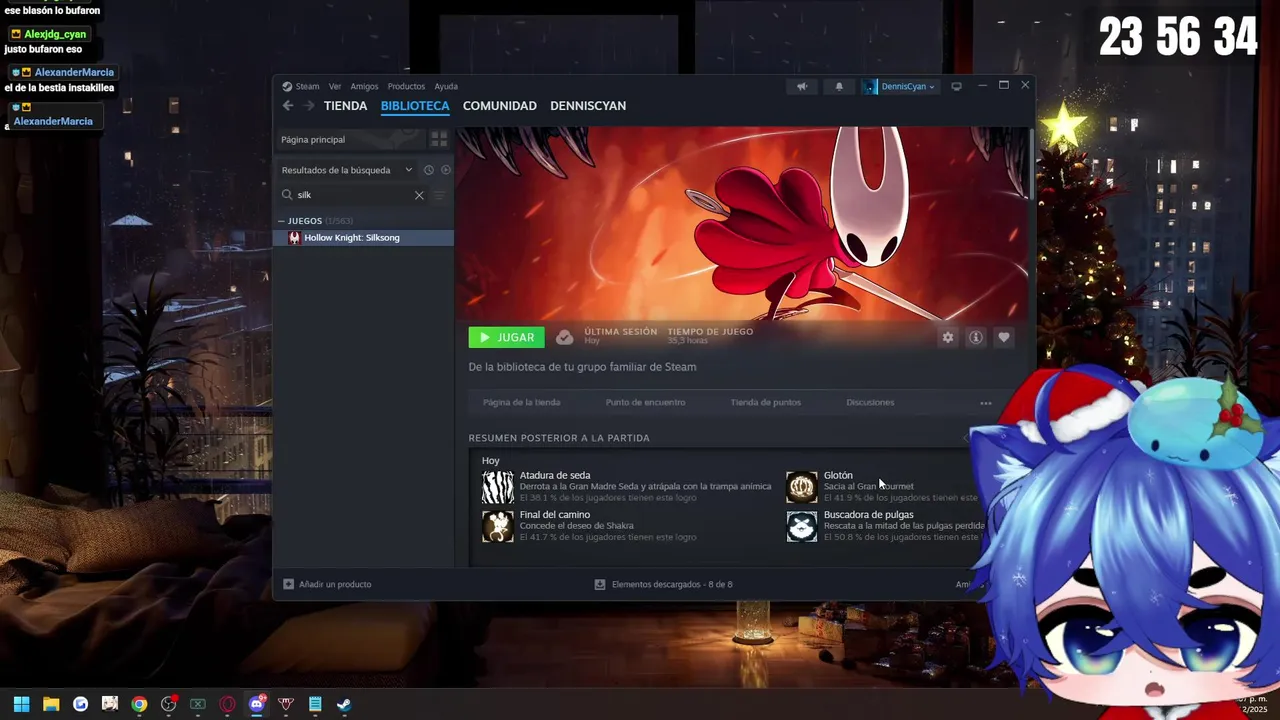The width and height of the screenshot is (1280, 720).
Task: Clear the silk search with X
Action: [419, 195]
